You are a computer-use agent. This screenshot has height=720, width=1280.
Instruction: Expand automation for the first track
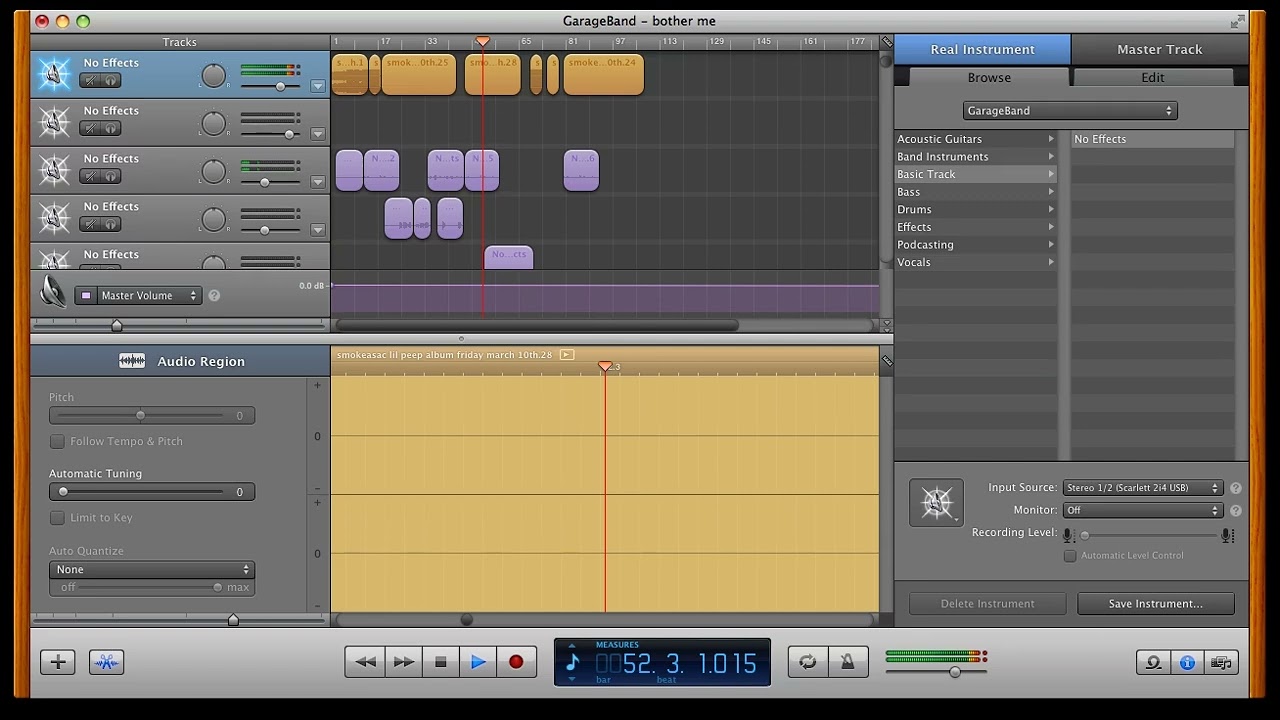tap(318, 86)
